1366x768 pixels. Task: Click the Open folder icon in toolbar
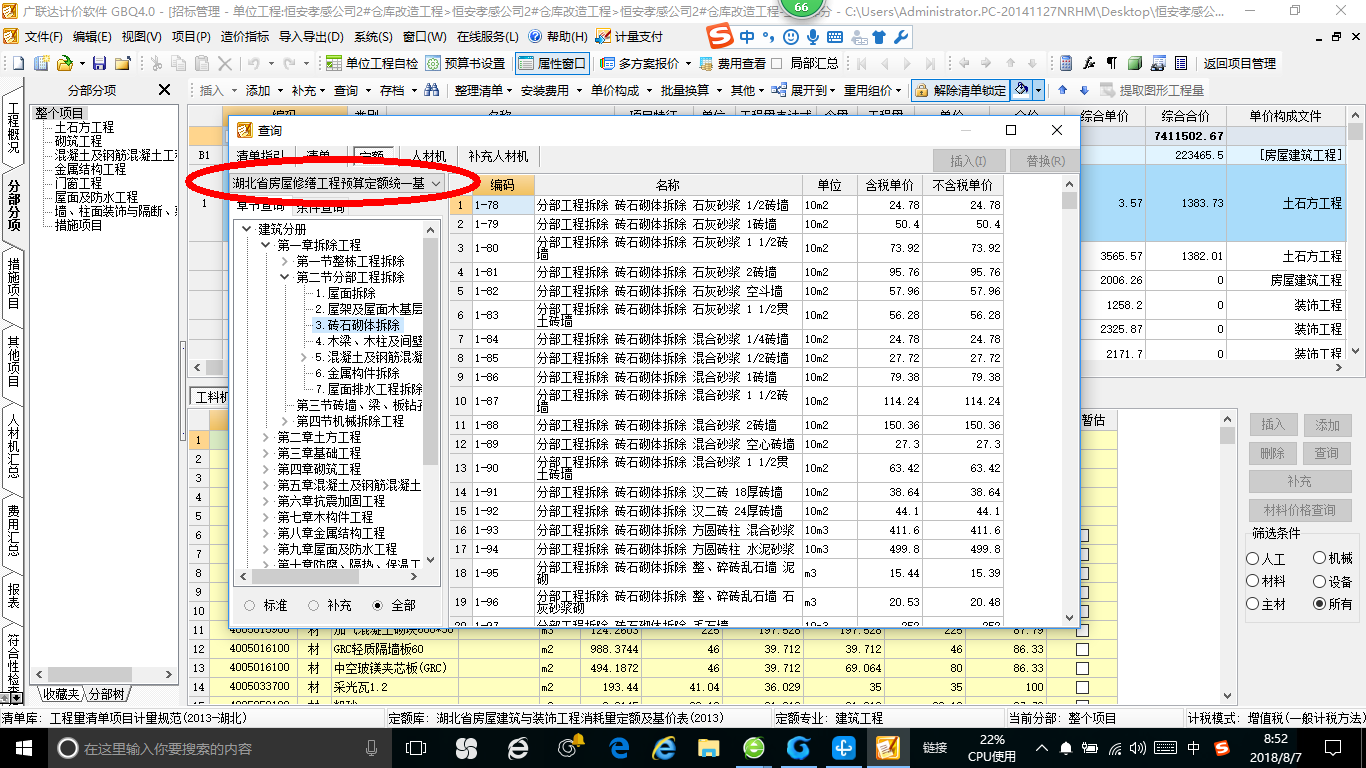tap(64, 63)
